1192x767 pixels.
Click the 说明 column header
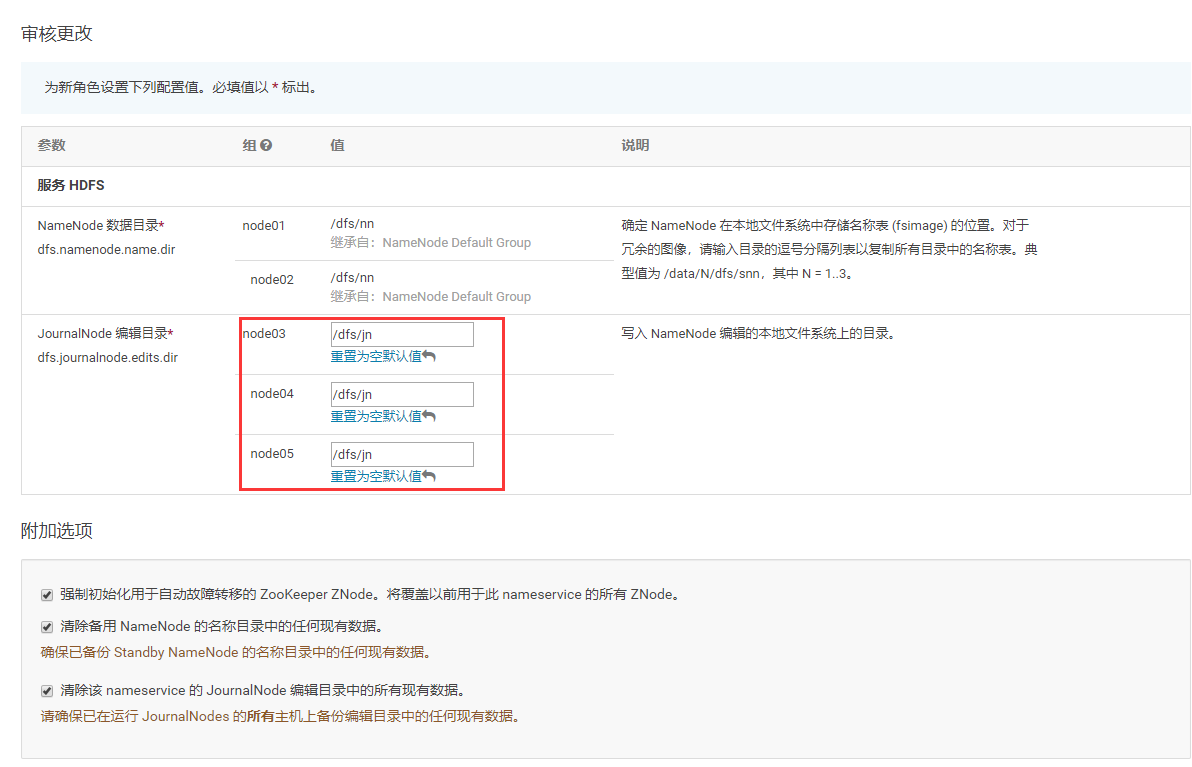[x=636, y=145]
